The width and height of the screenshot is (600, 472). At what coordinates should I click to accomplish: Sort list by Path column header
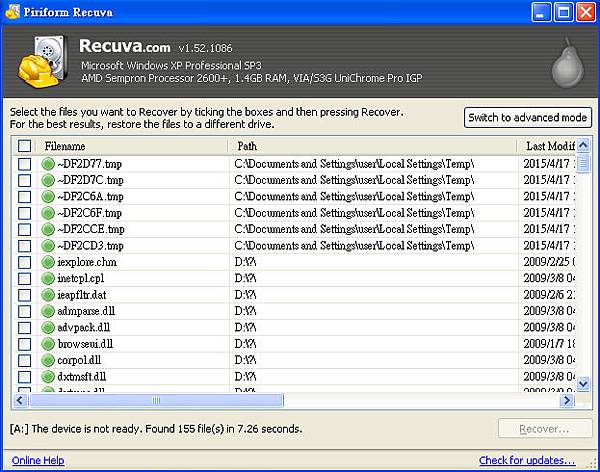(372, 146)
